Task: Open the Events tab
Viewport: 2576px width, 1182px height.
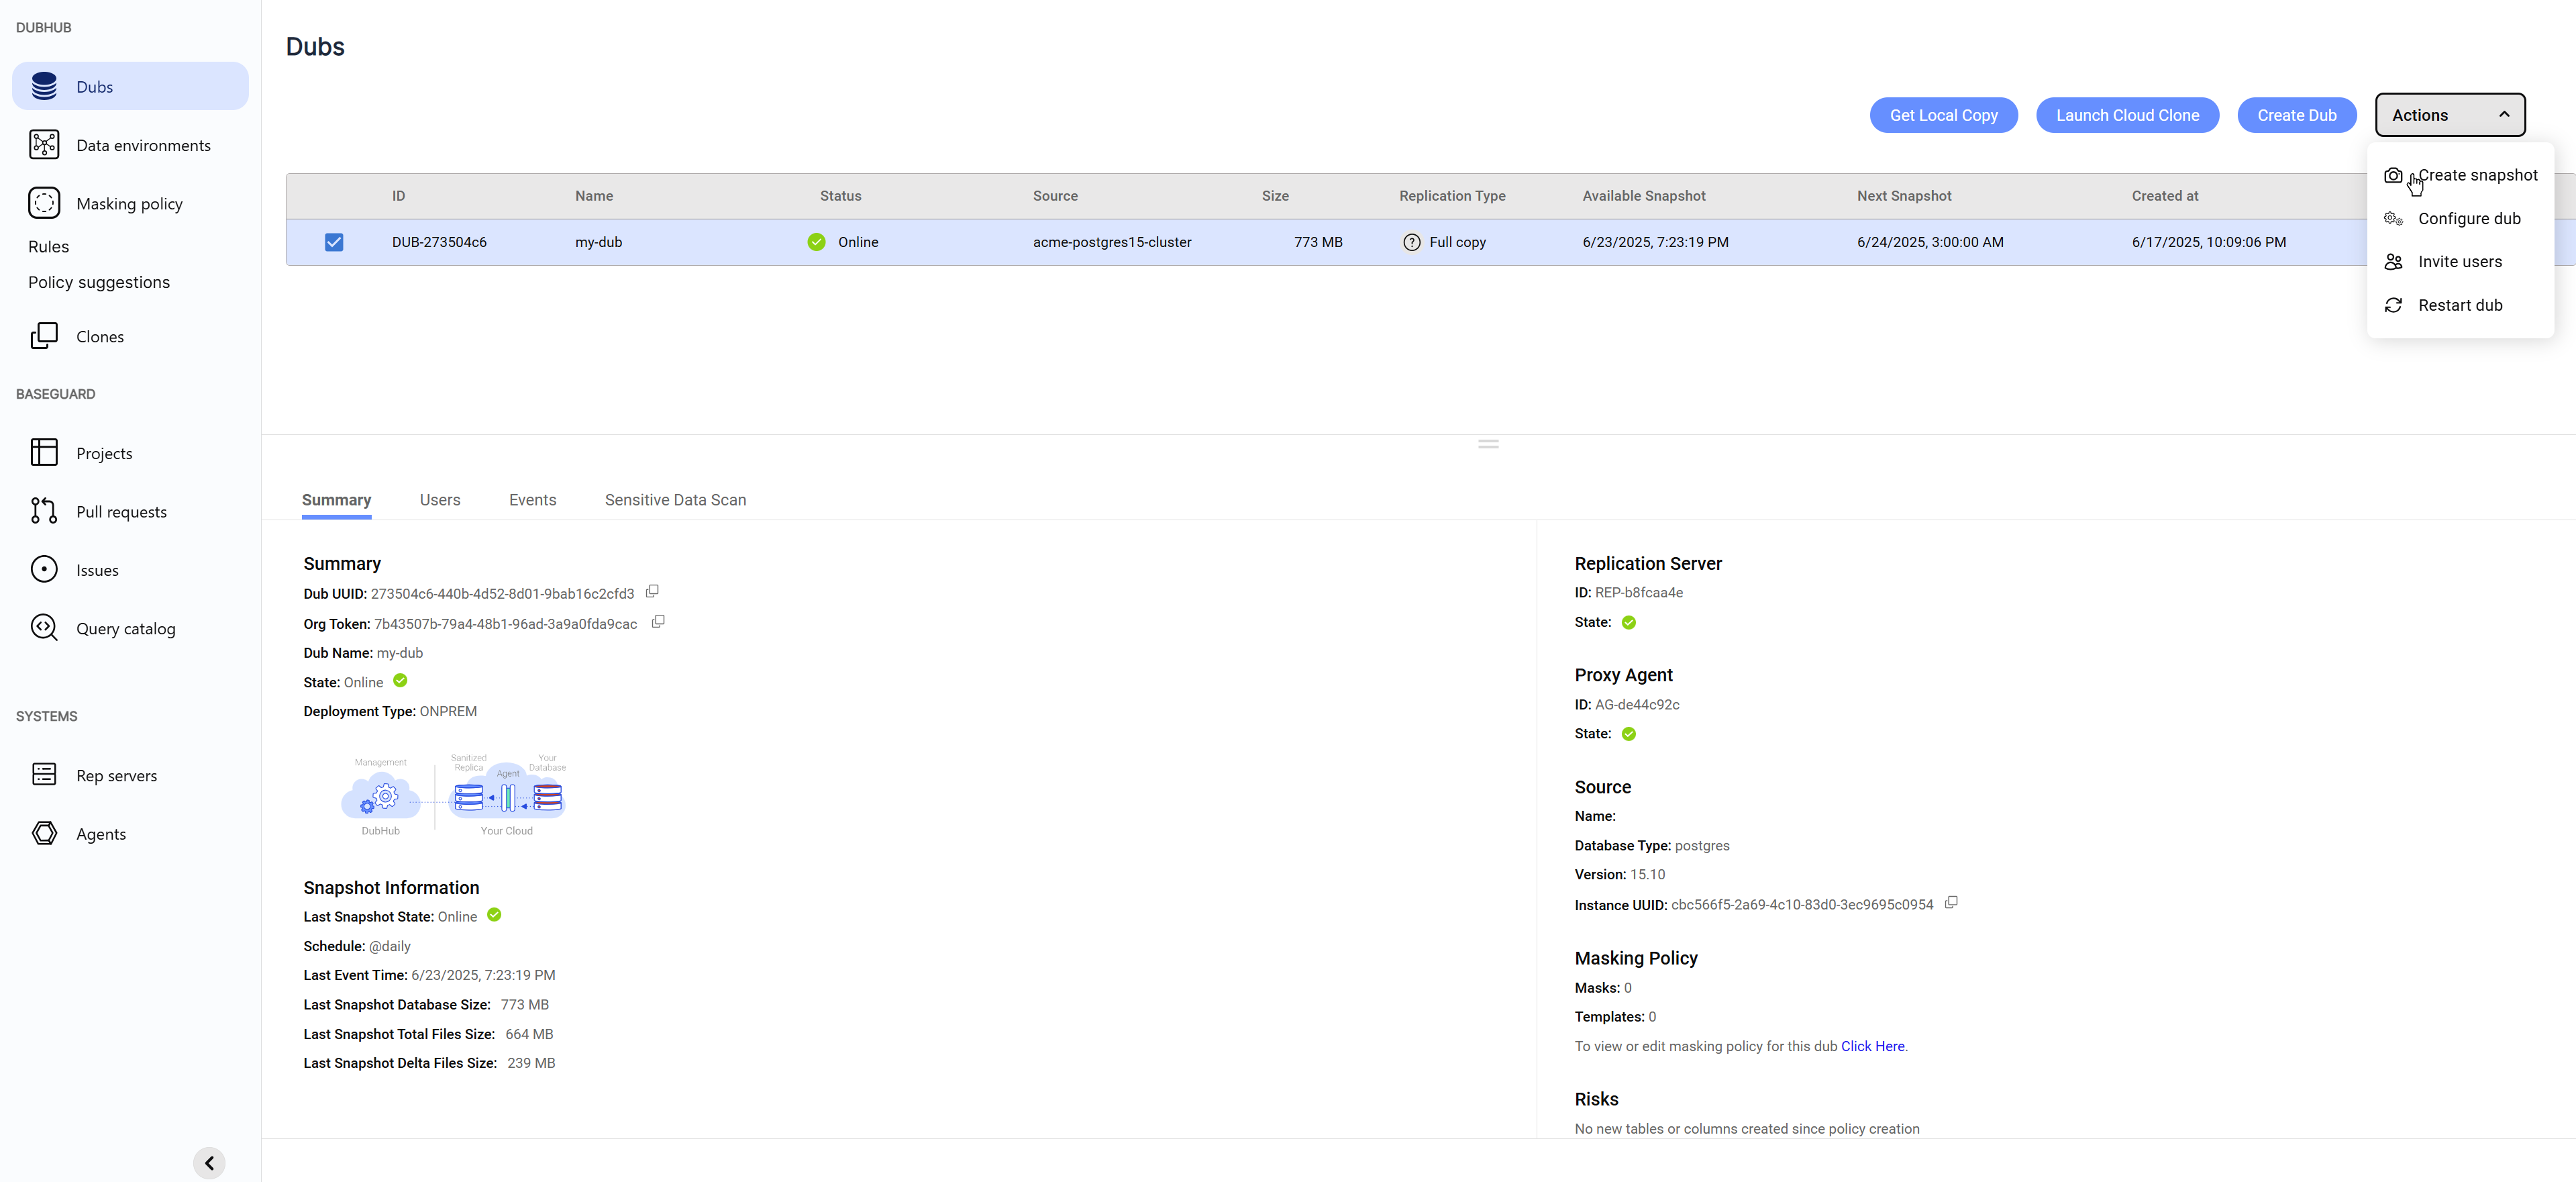Action: 532,500
